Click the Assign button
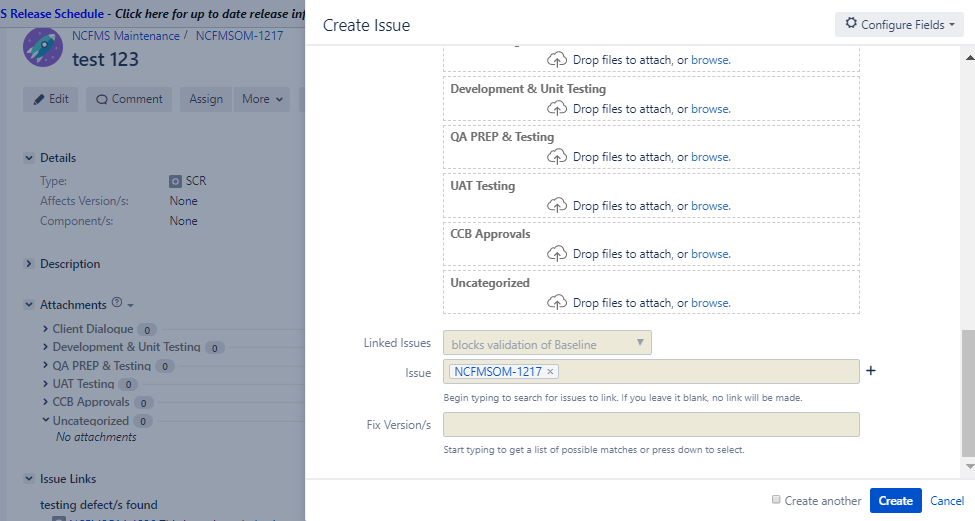This screenshot has height=521, width=975. (x=206, y=99)
